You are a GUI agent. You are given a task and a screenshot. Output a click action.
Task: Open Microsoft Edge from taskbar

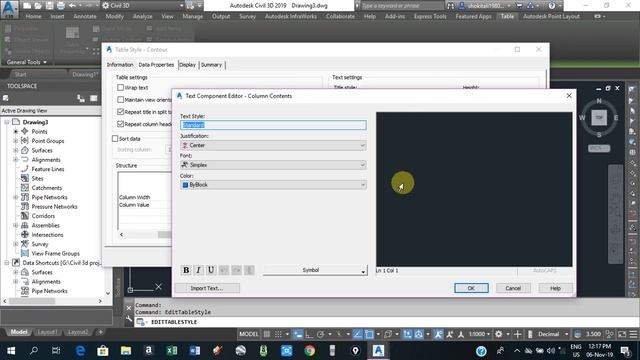pyautogui.click(x=80, y=351)
